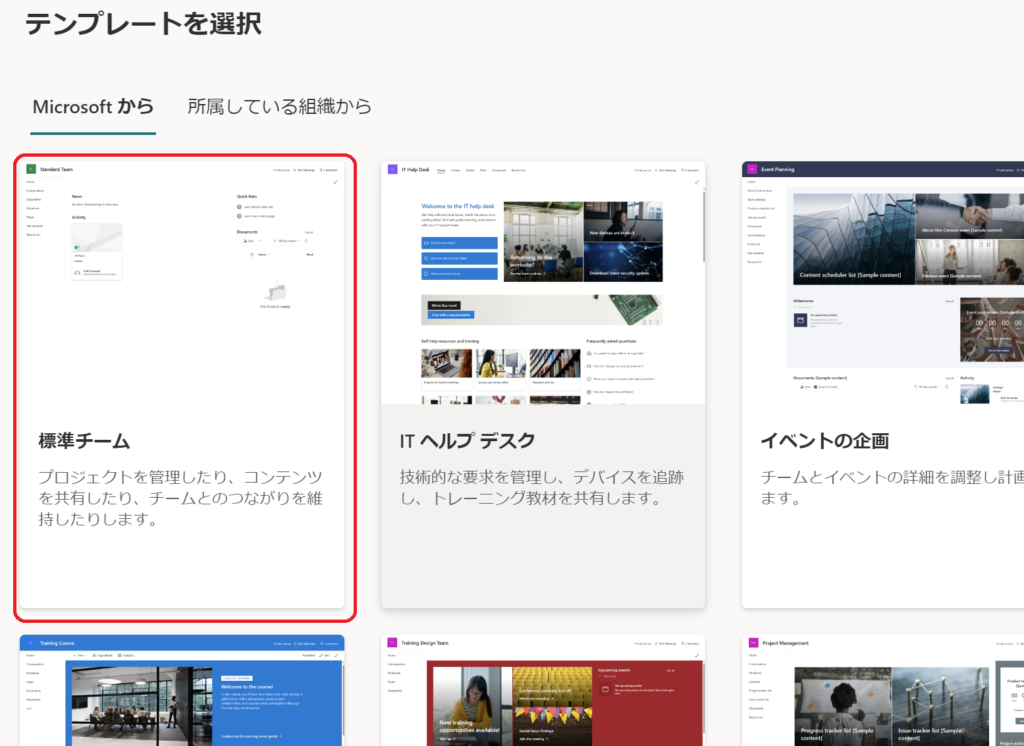
Task: Select the 標準チーム template title
Action: pos(84,441)
